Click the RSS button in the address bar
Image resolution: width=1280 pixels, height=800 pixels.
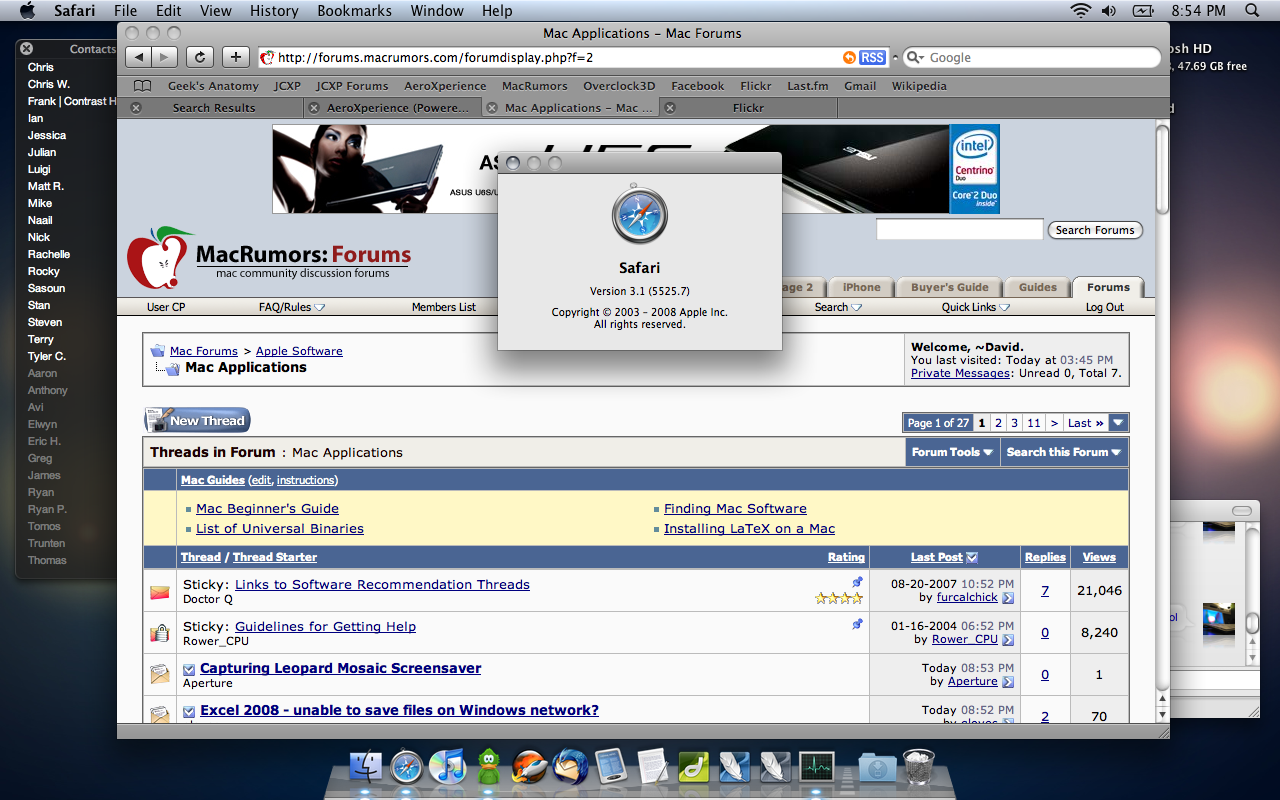pyautogui.click(x=872, y=58)
